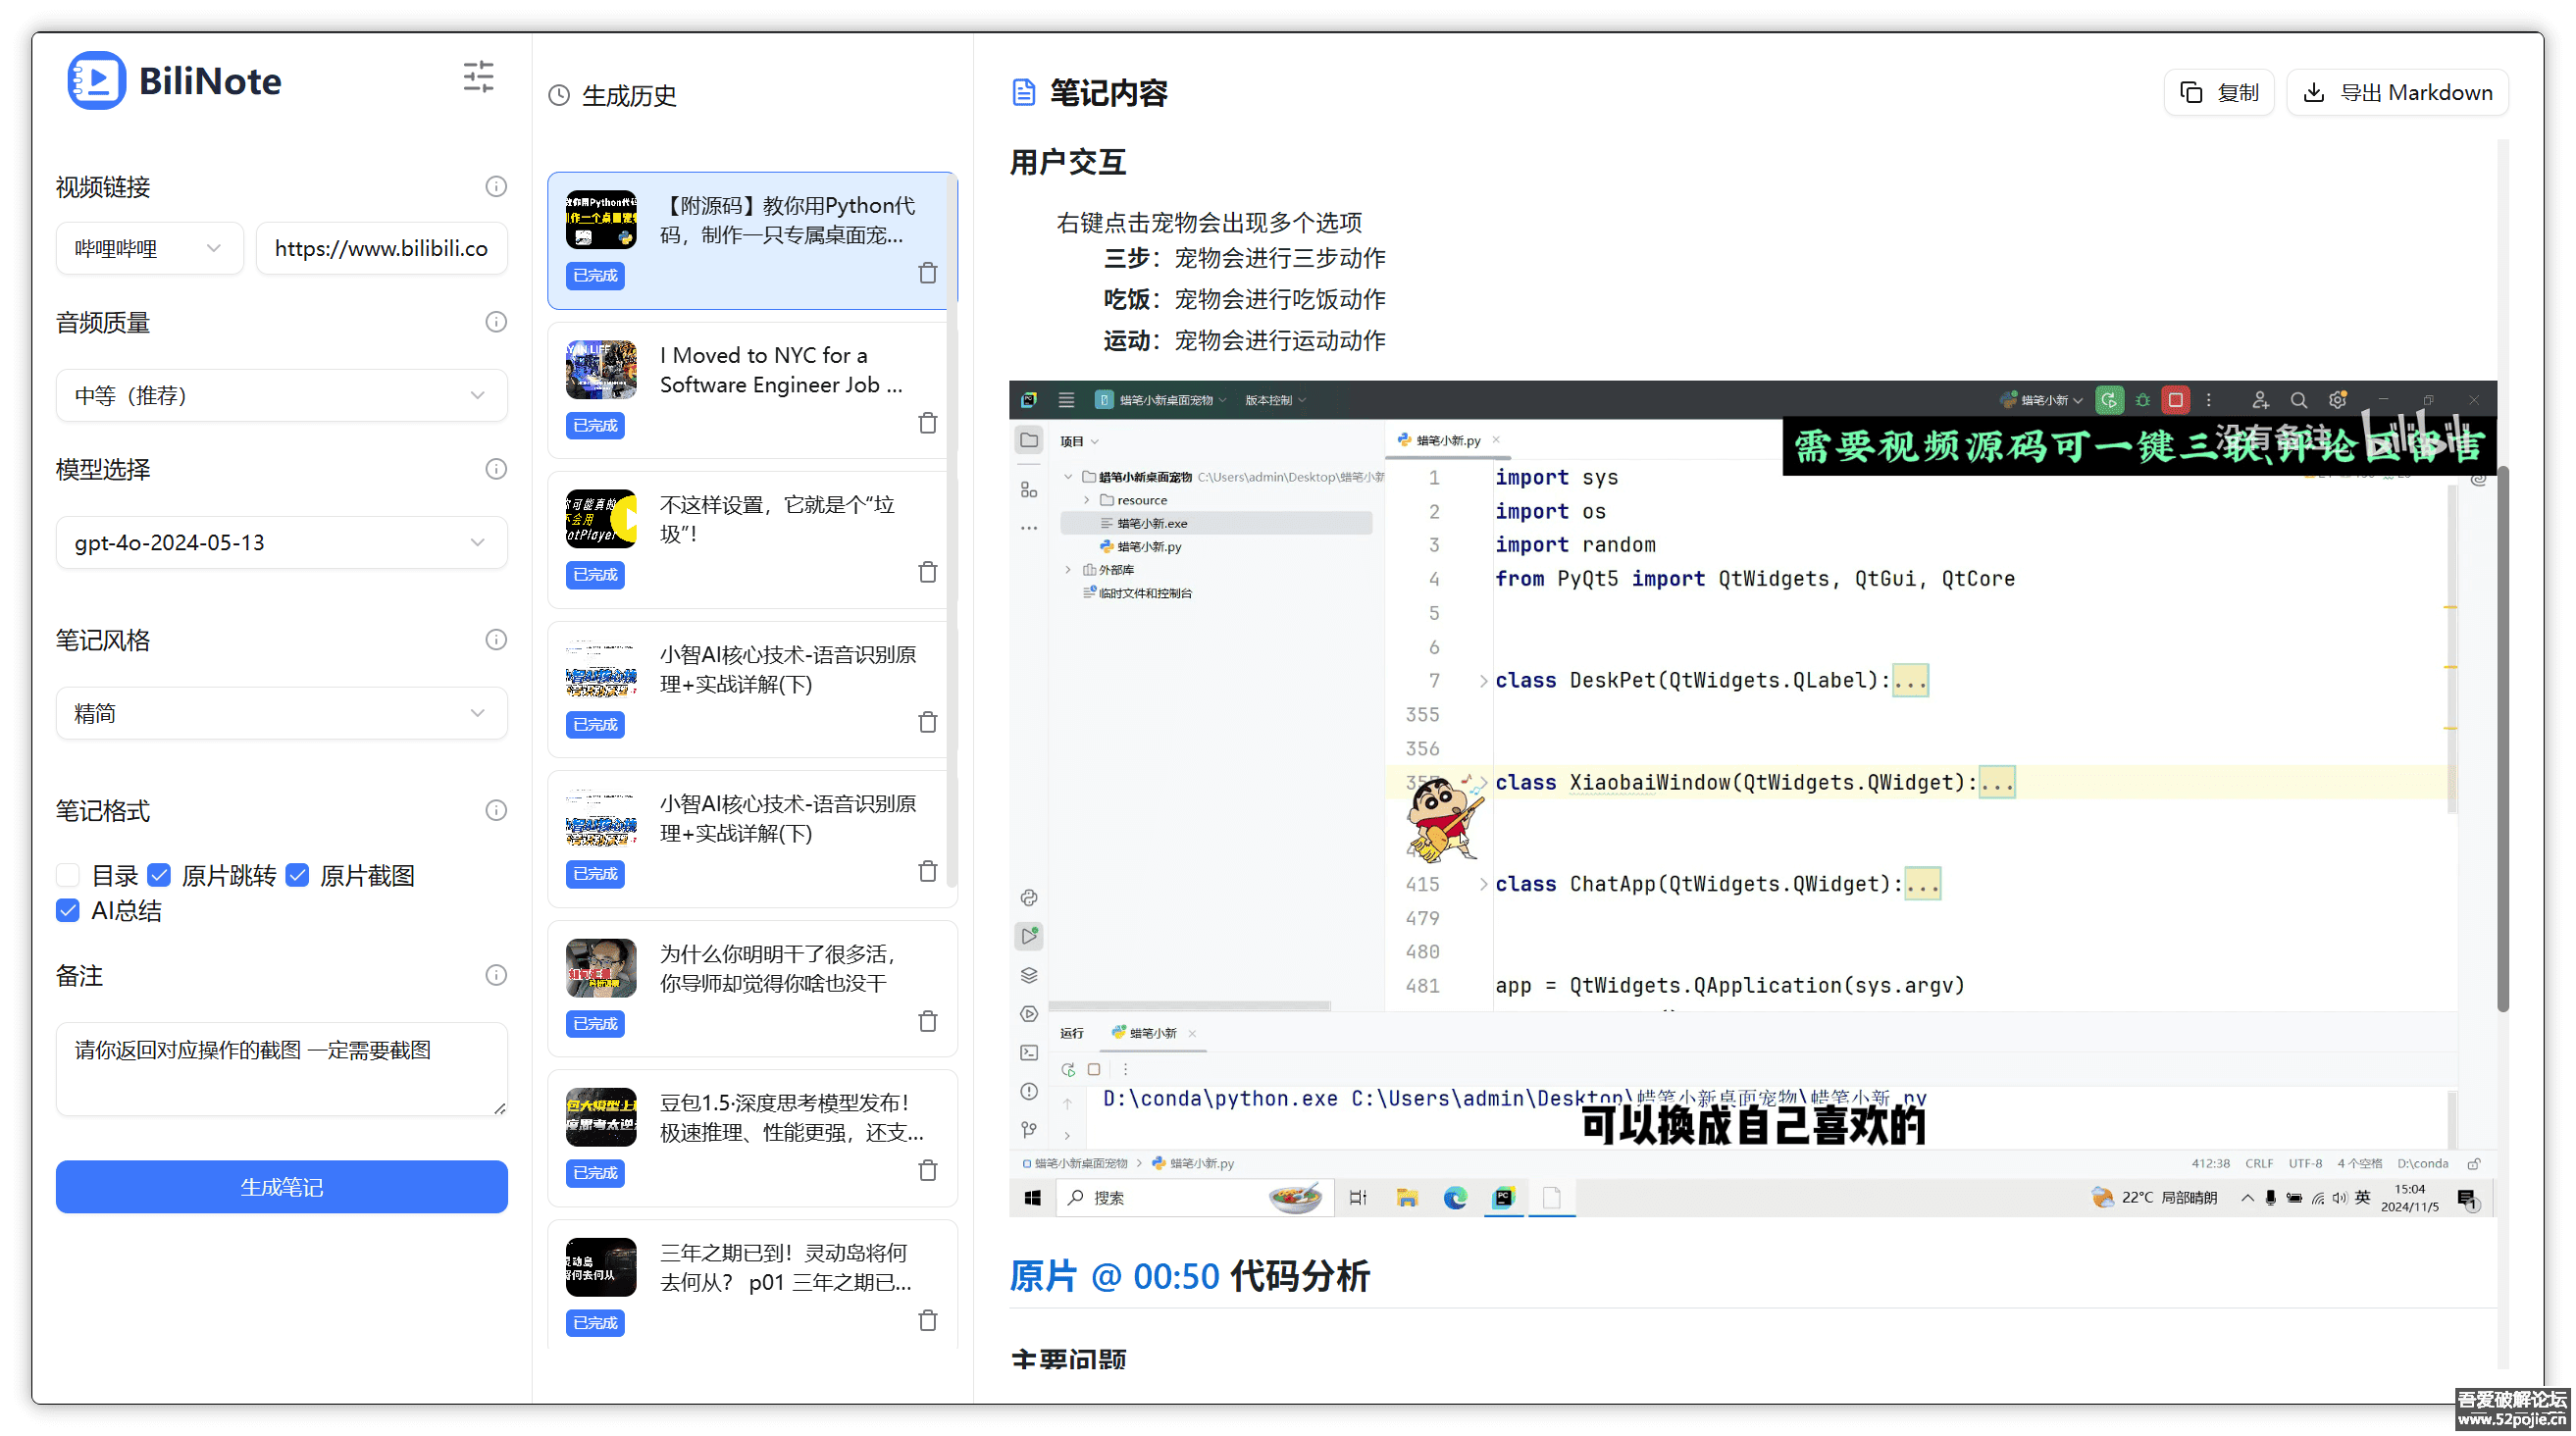Uncheck the 原片跳转 checkbox
Image resolution: width=2576 pixels, height=1436 pixels.
click(x=159, y=875)
